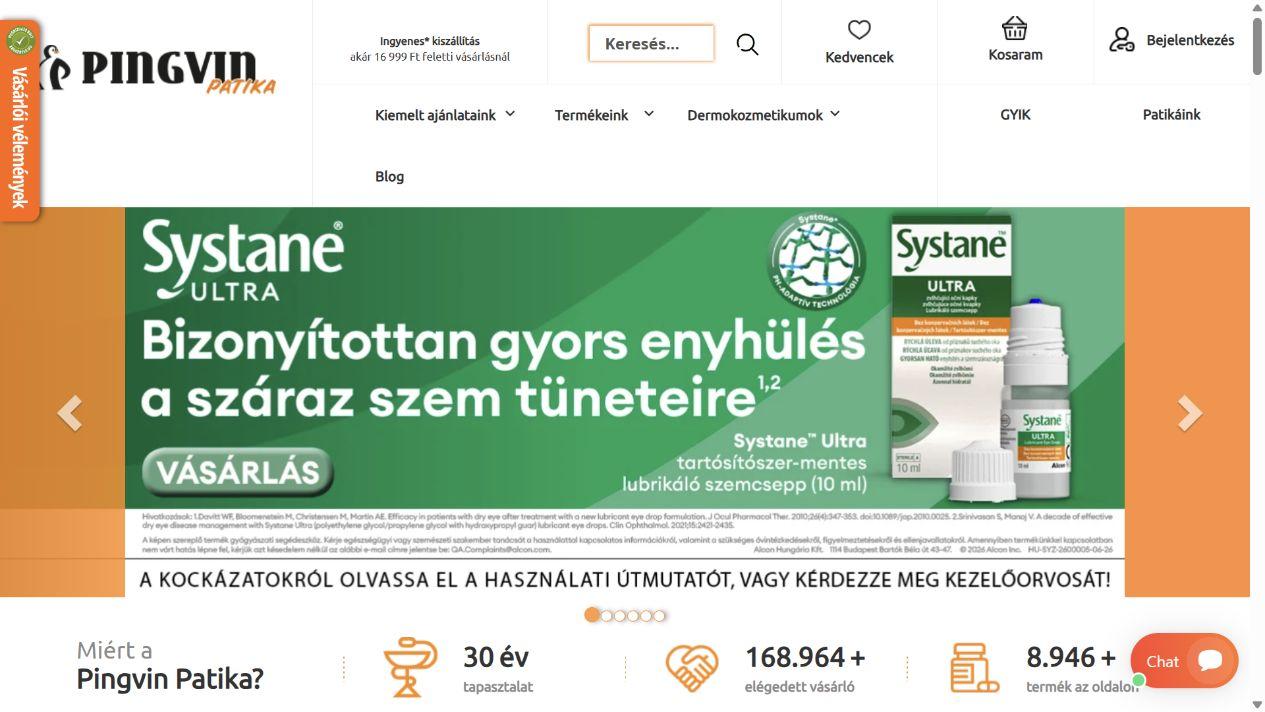
Task: Select the sixth carousel dot
Action: (x=659, y=616)
